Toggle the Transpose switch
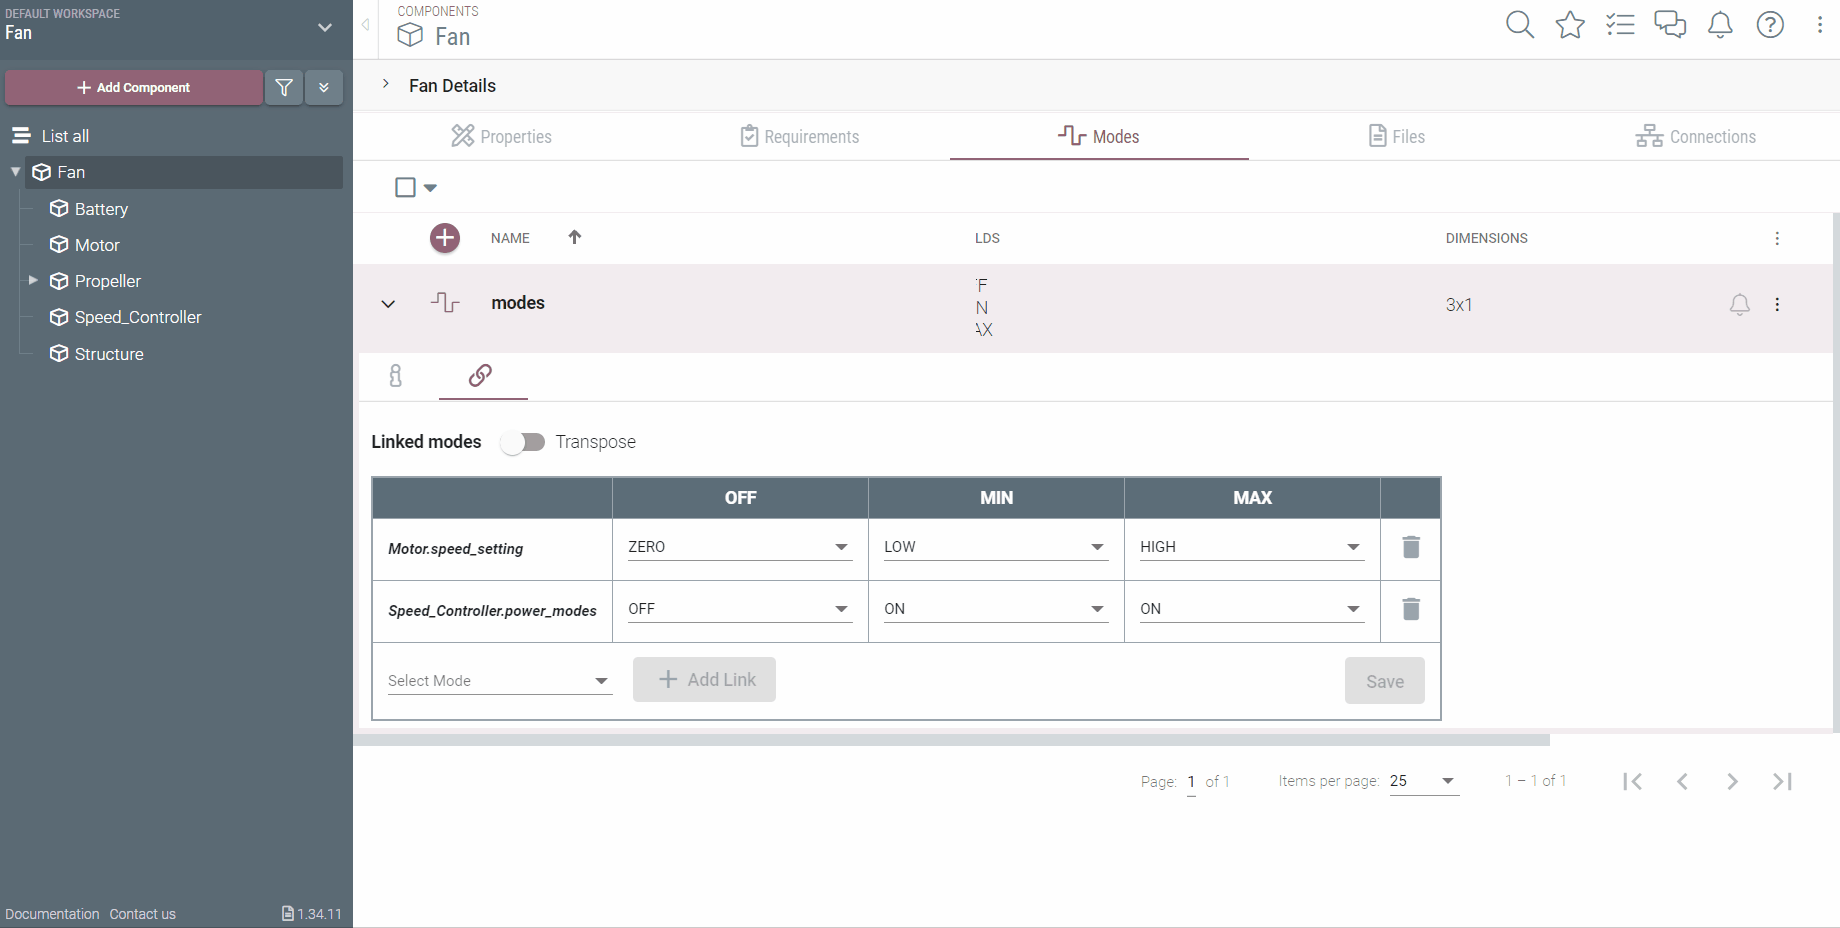The width and height of the screenshot is (1840, 928). pyautogui.click(x=523, y=442)
